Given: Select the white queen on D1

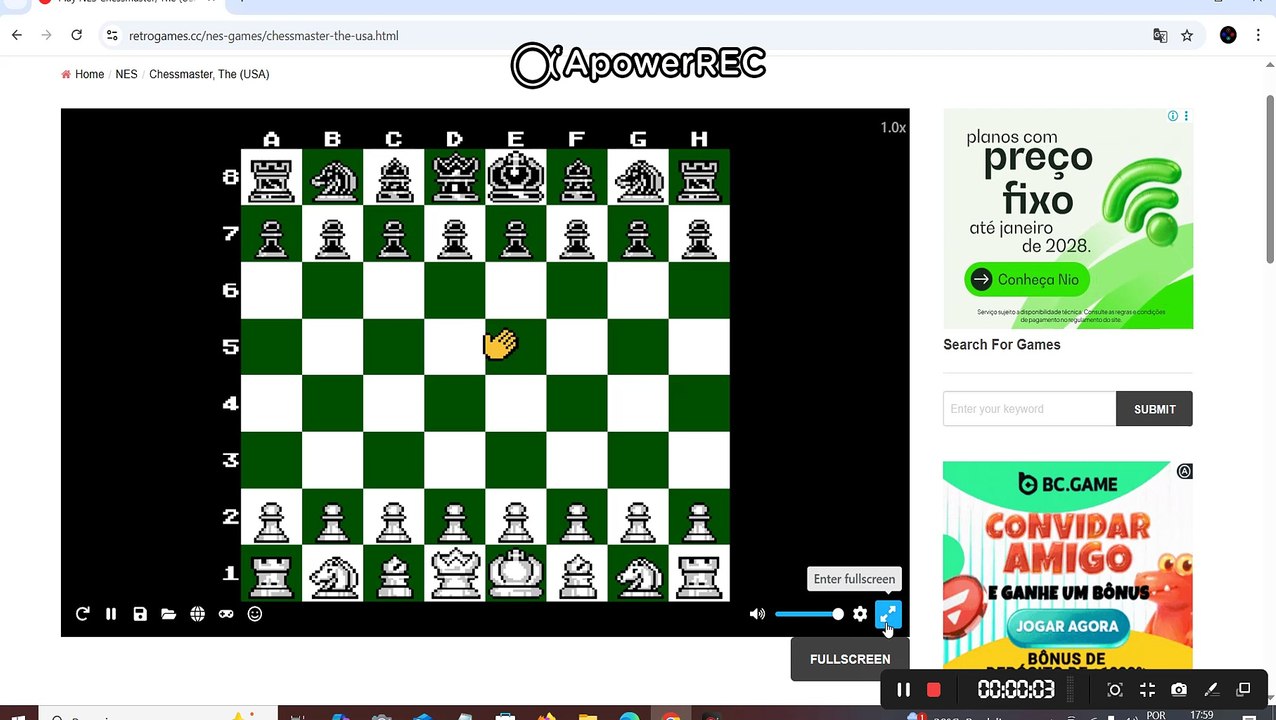Looking at the screenshot, I should [x=455, y=573].
